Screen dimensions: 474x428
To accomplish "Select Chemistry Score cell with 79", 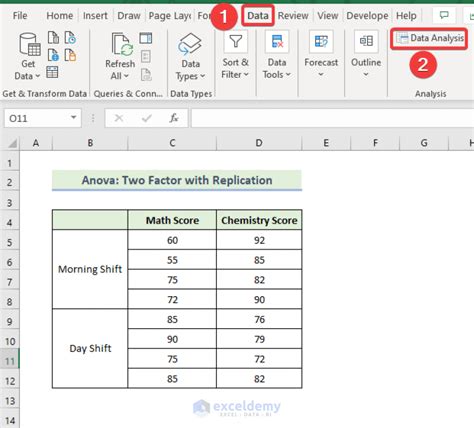I will tap(259, 339).
